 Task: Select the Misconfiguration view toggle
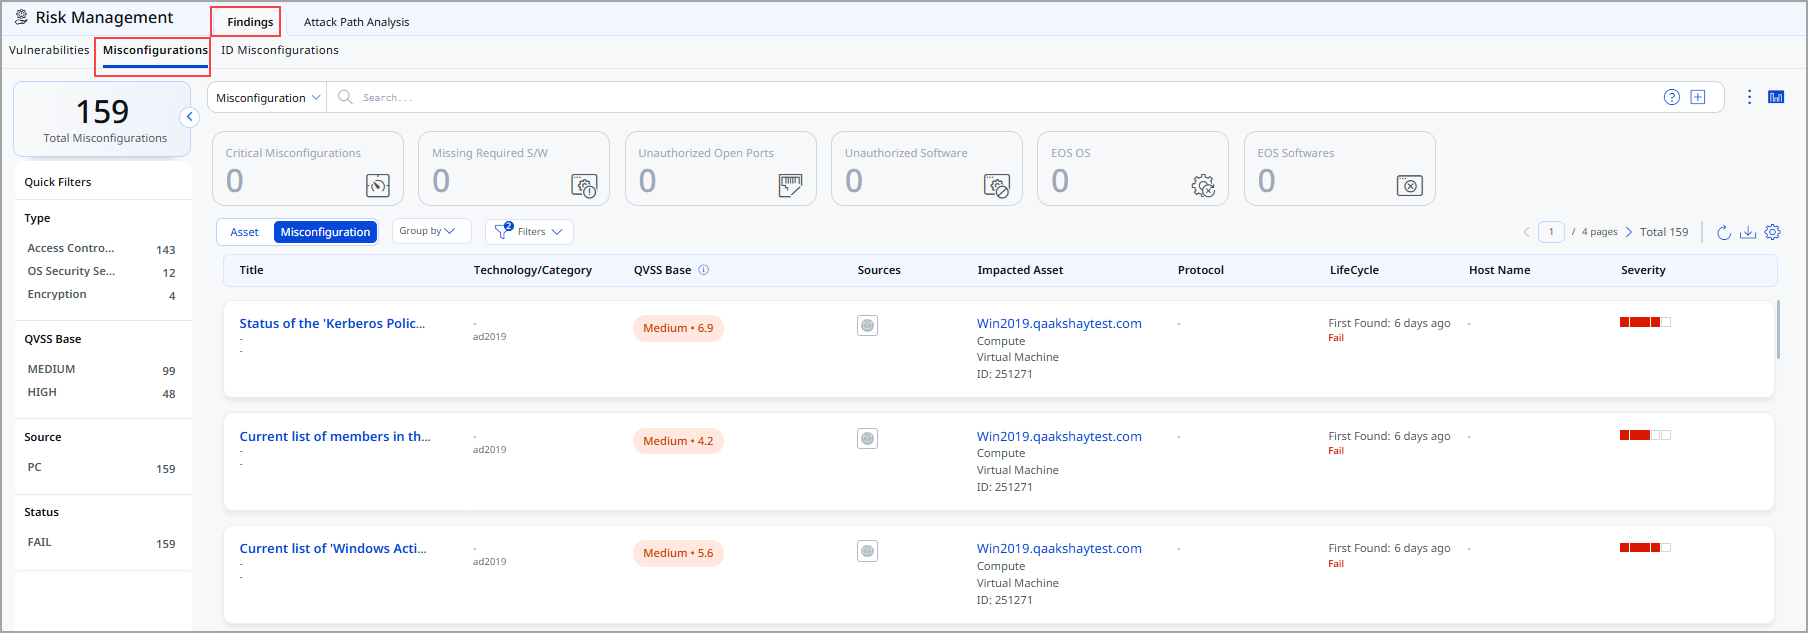(325, 232)
